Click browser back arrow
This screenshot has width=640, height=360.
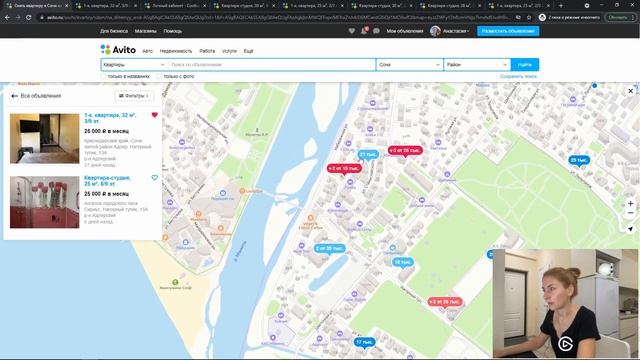[7, 18]
